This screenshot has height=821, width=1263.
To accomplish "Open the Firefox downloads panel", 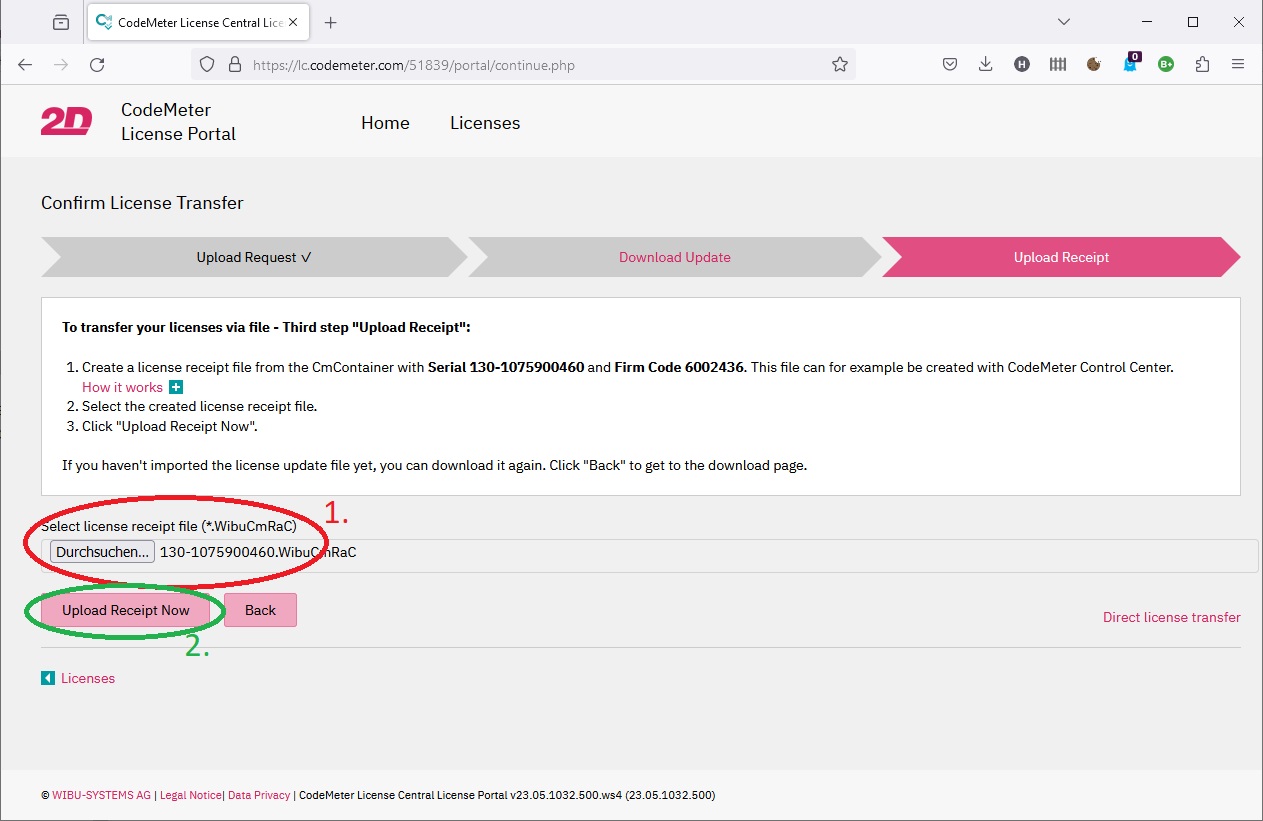I will [x=985, y=65].
